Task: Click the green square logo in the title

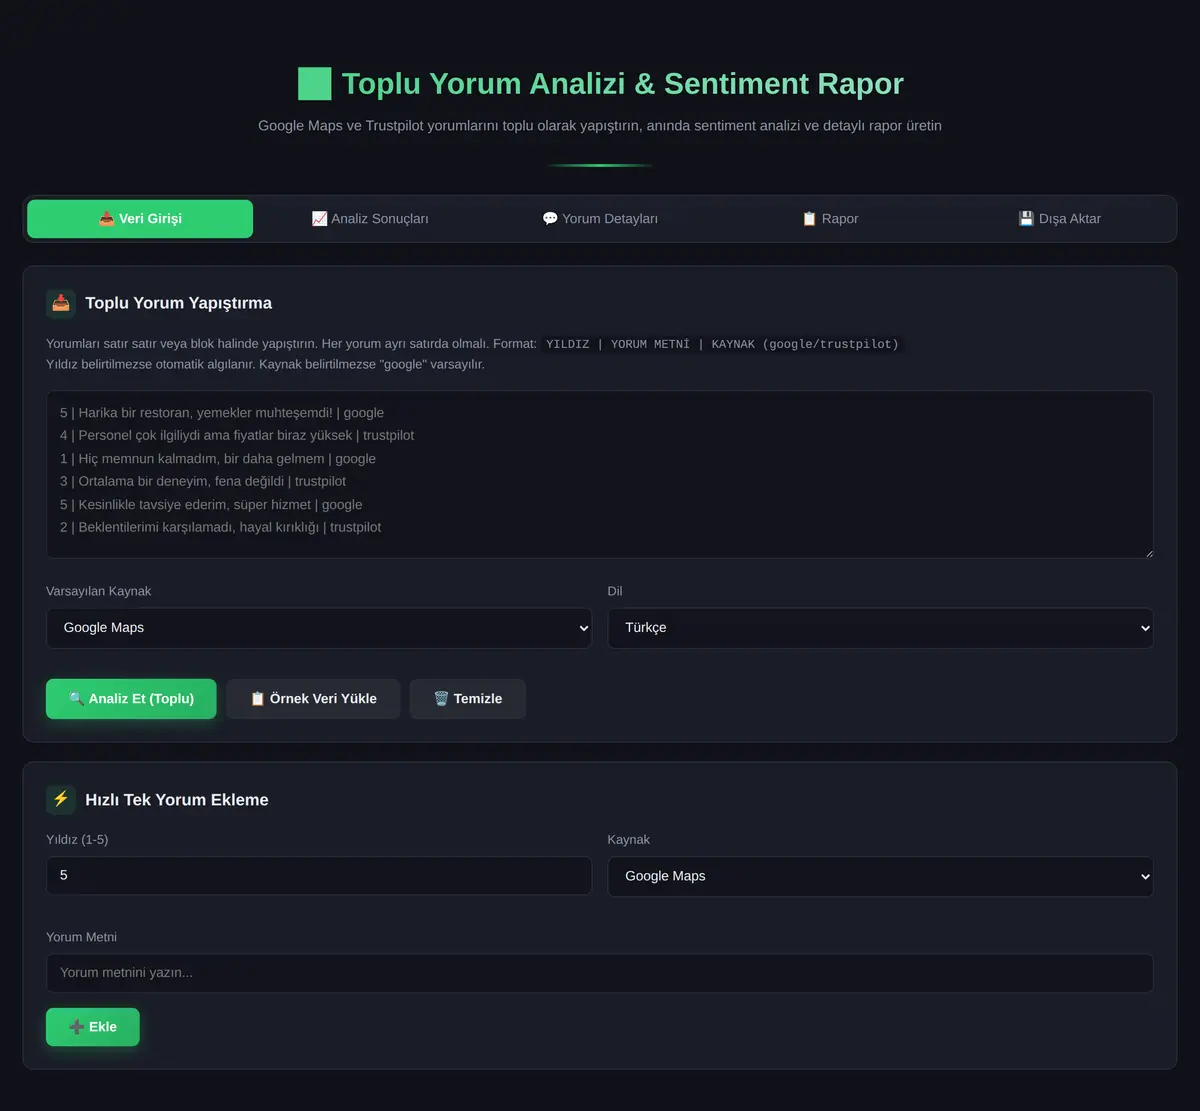Action: (x=314, y=84)
